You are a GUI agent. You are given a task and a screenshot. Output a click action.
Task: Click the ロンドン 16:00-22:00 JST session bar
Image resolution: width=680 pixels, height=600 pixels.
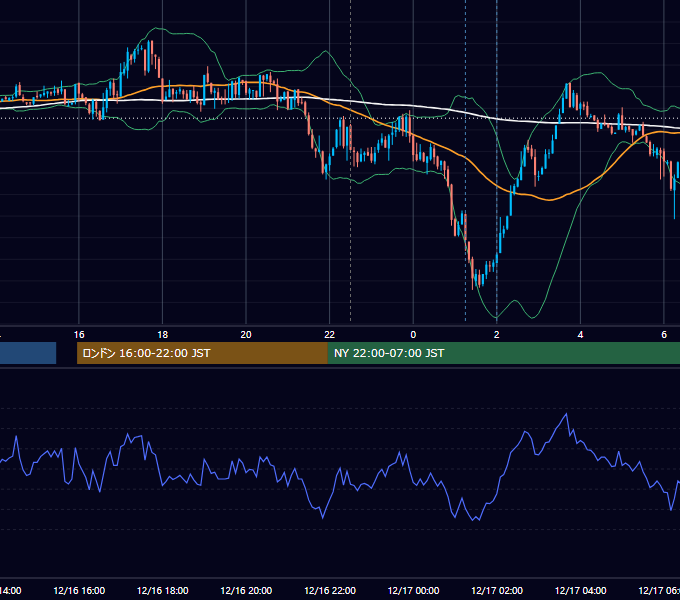tap(202, 353)
